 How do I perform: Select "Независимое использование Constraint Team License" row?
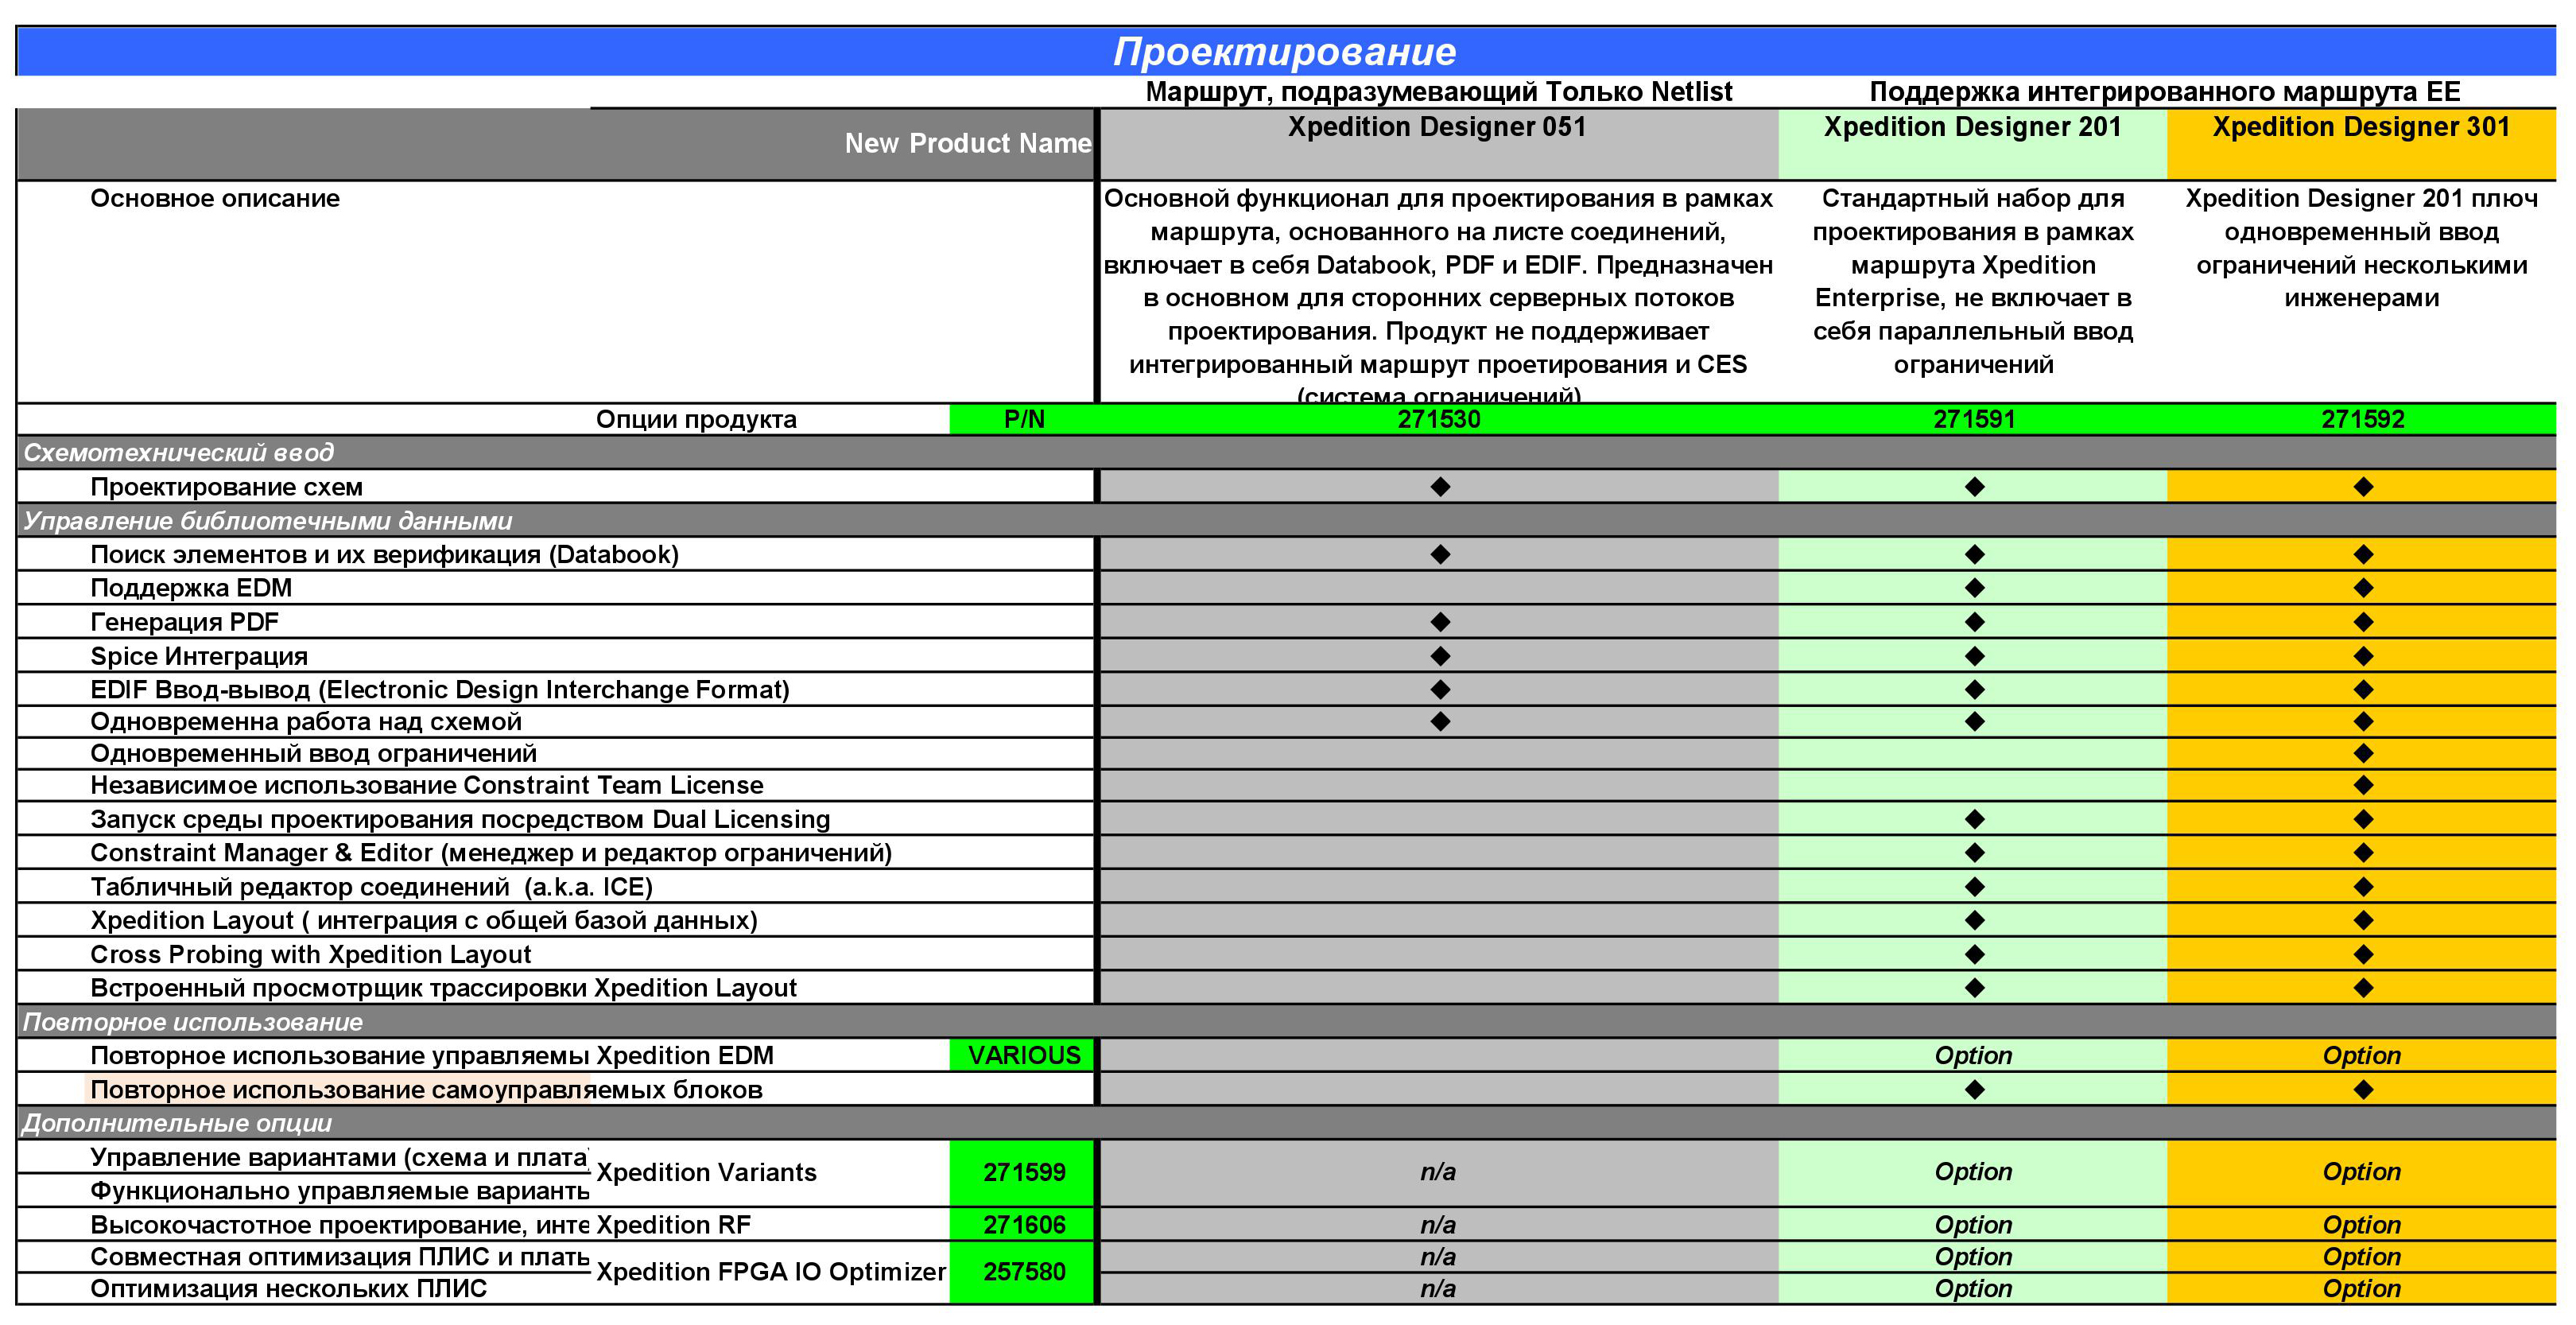click(x=427, y=785)
